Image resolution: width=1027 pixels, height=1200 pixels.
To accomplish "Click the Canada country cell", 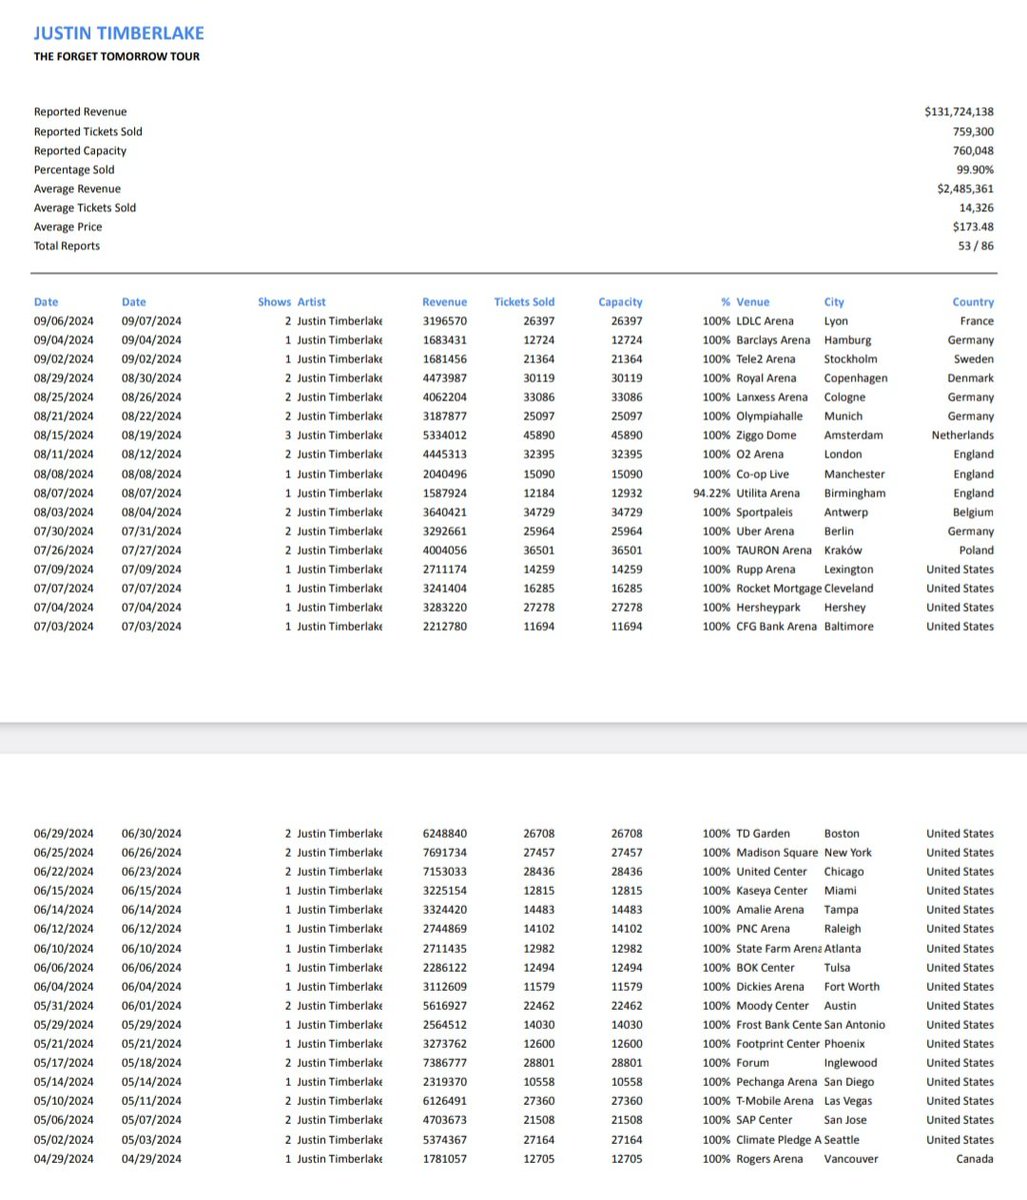I will (975, 1159).
